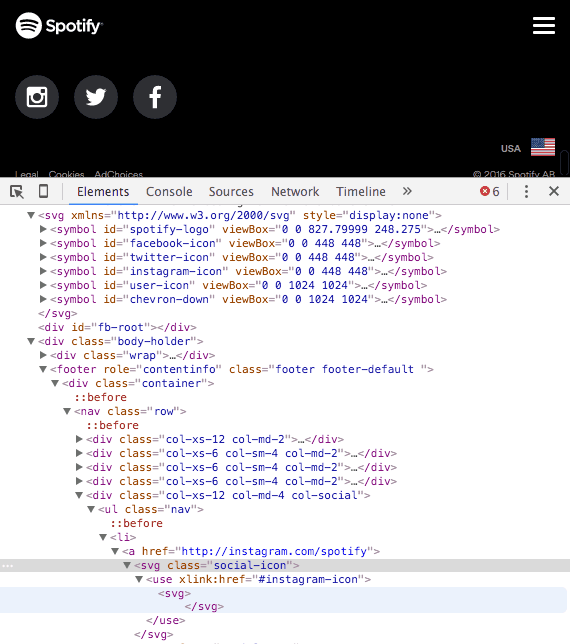Open Spotify's Instagram social icon
The height and width of the screenshot is (644, 570).
[x=37, y=97]
